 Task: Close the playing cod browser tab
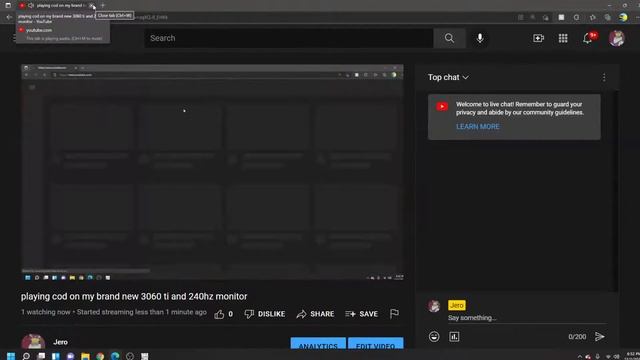91,6
